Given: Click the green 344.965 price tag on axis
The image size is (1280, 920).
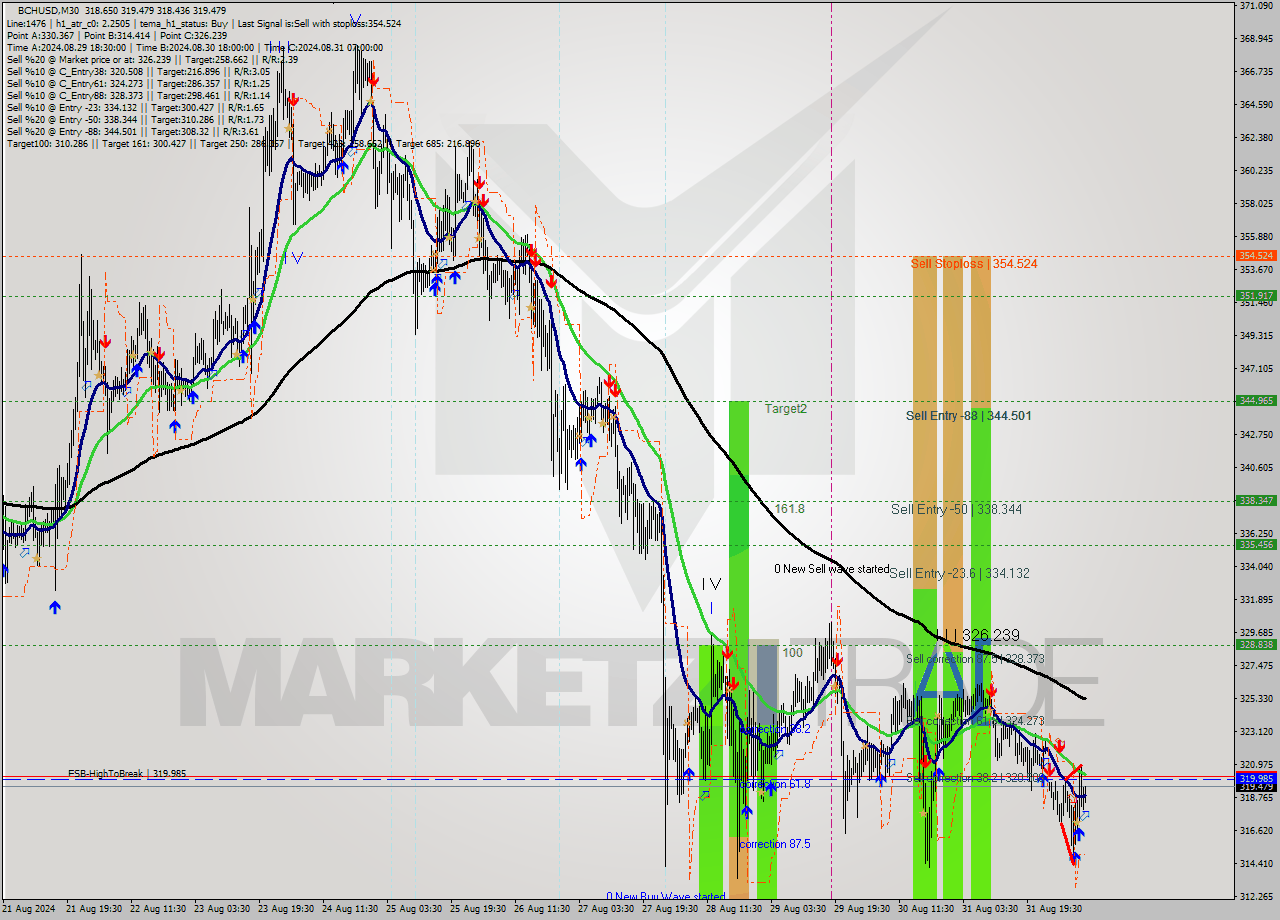Looking at the screenshot, I should 1256,401.
